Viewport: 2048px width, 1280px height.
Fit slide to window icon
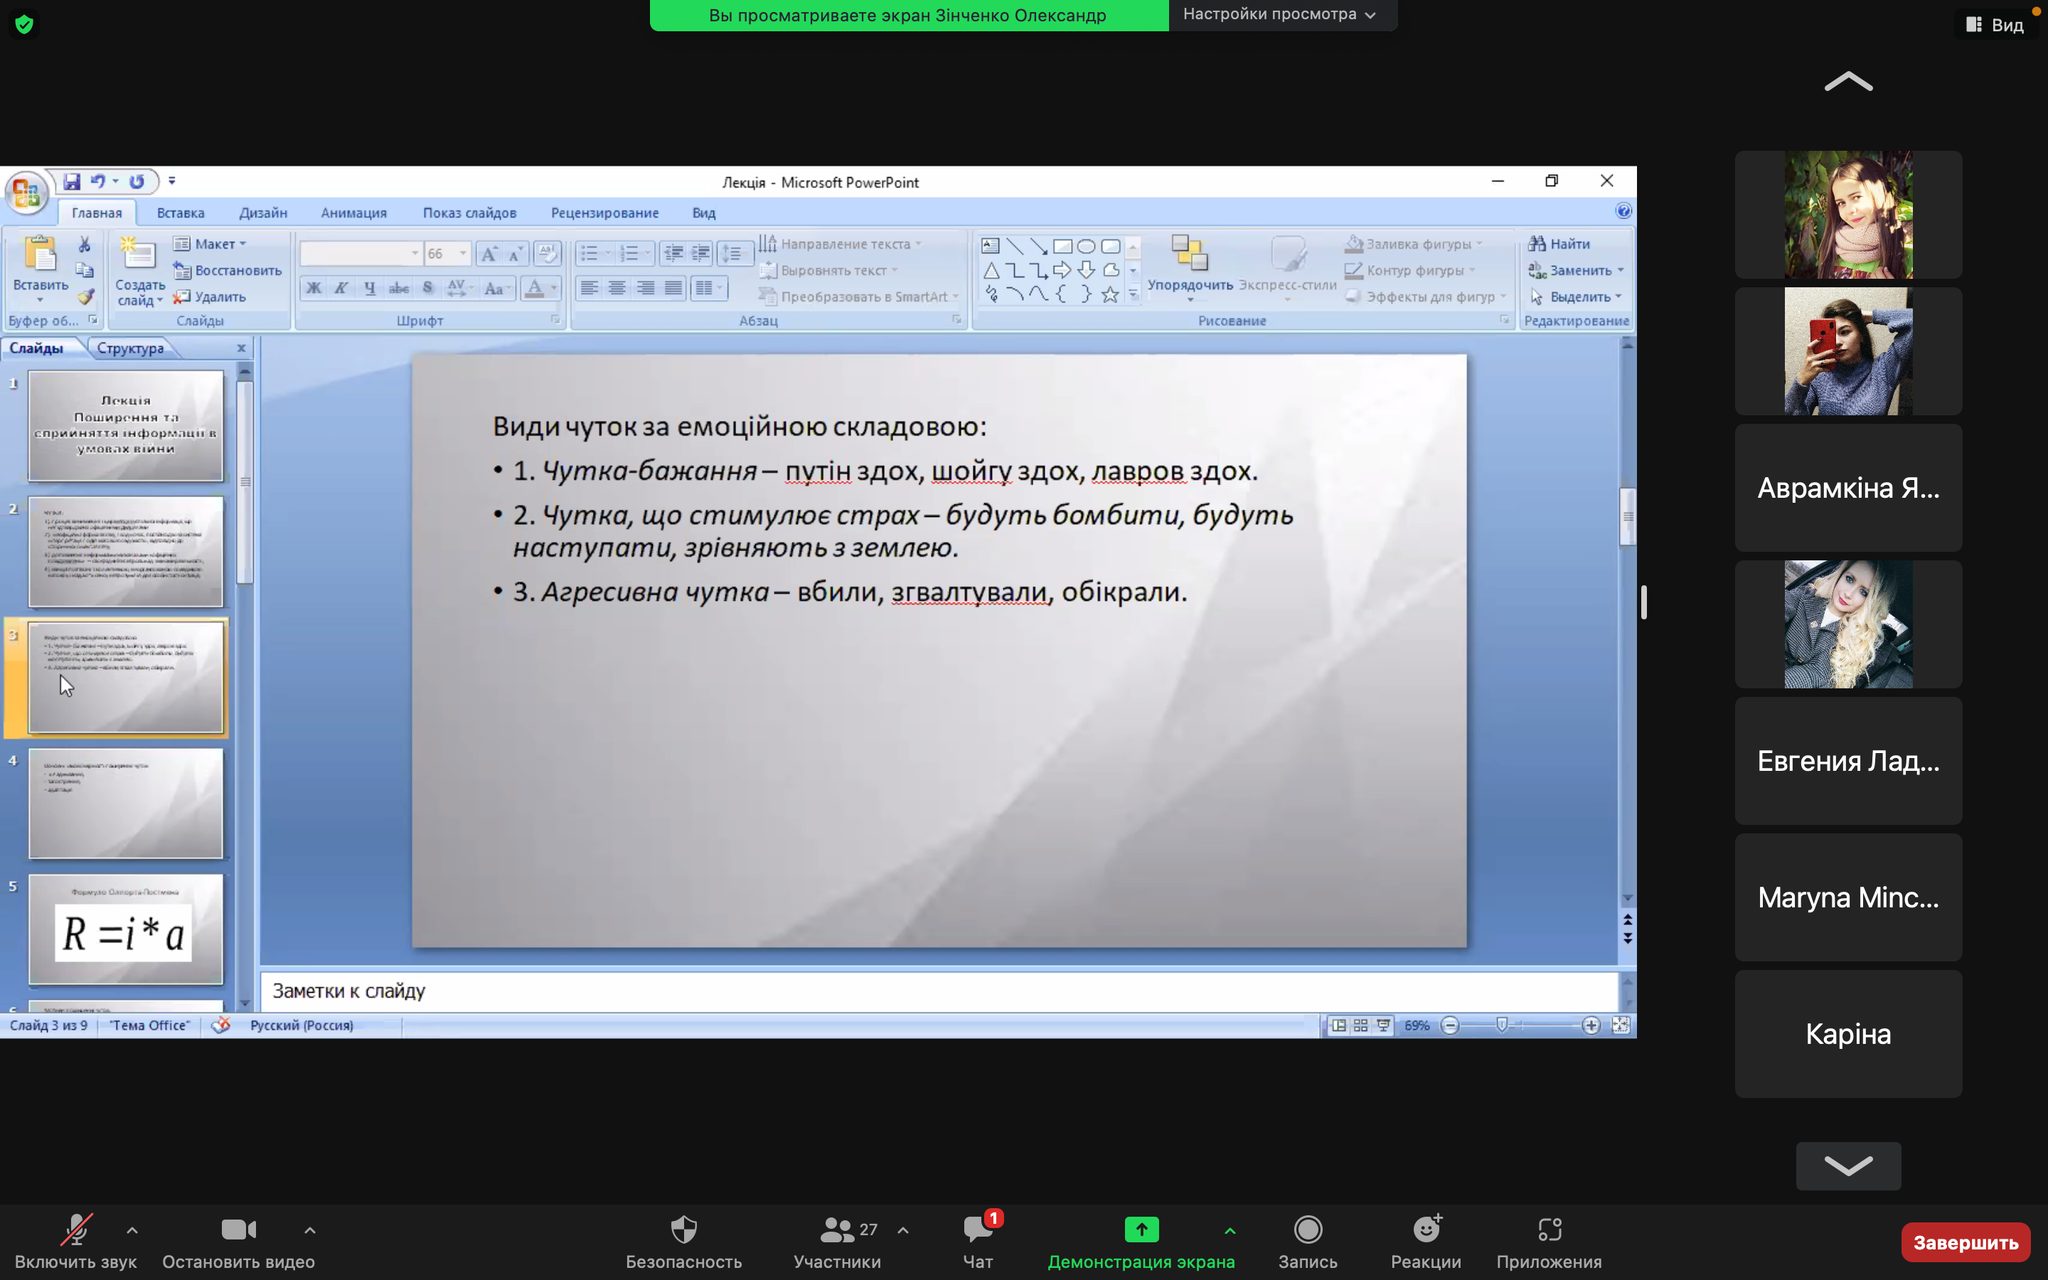1621,1025
